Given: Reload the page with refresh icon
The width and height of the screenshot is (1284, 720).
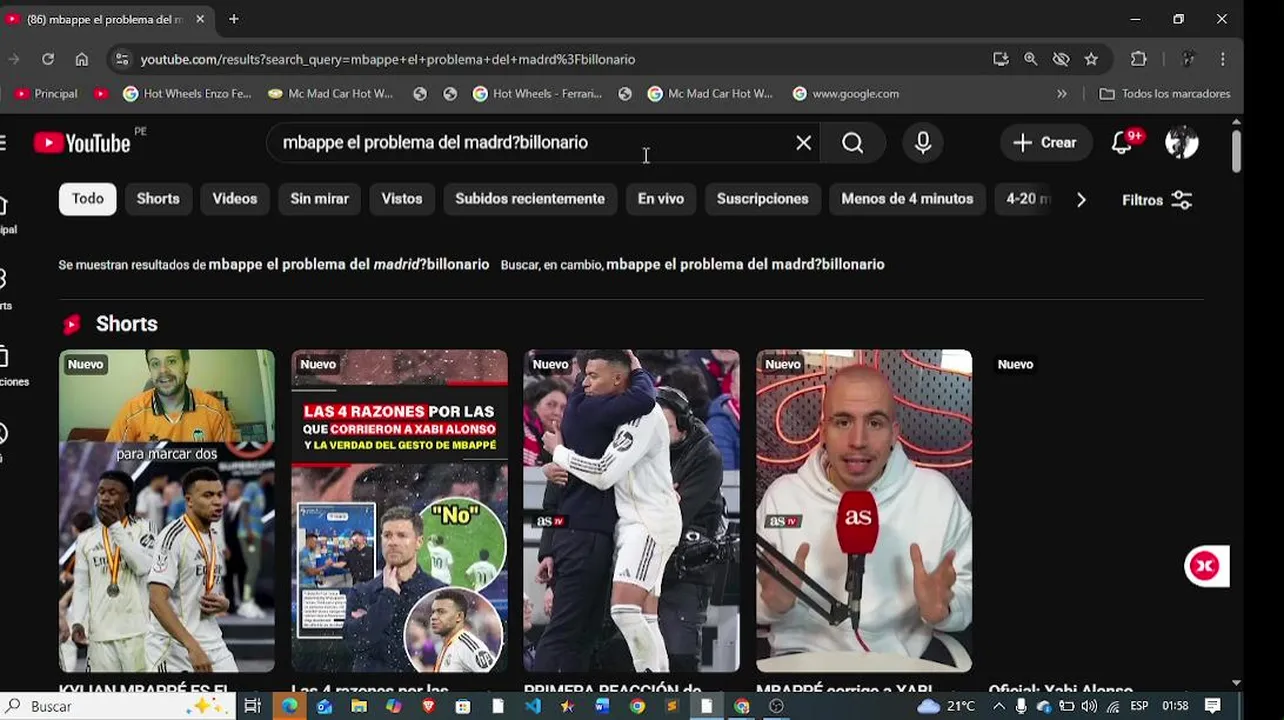Looking at the screenshot, I should click(47, 59).
